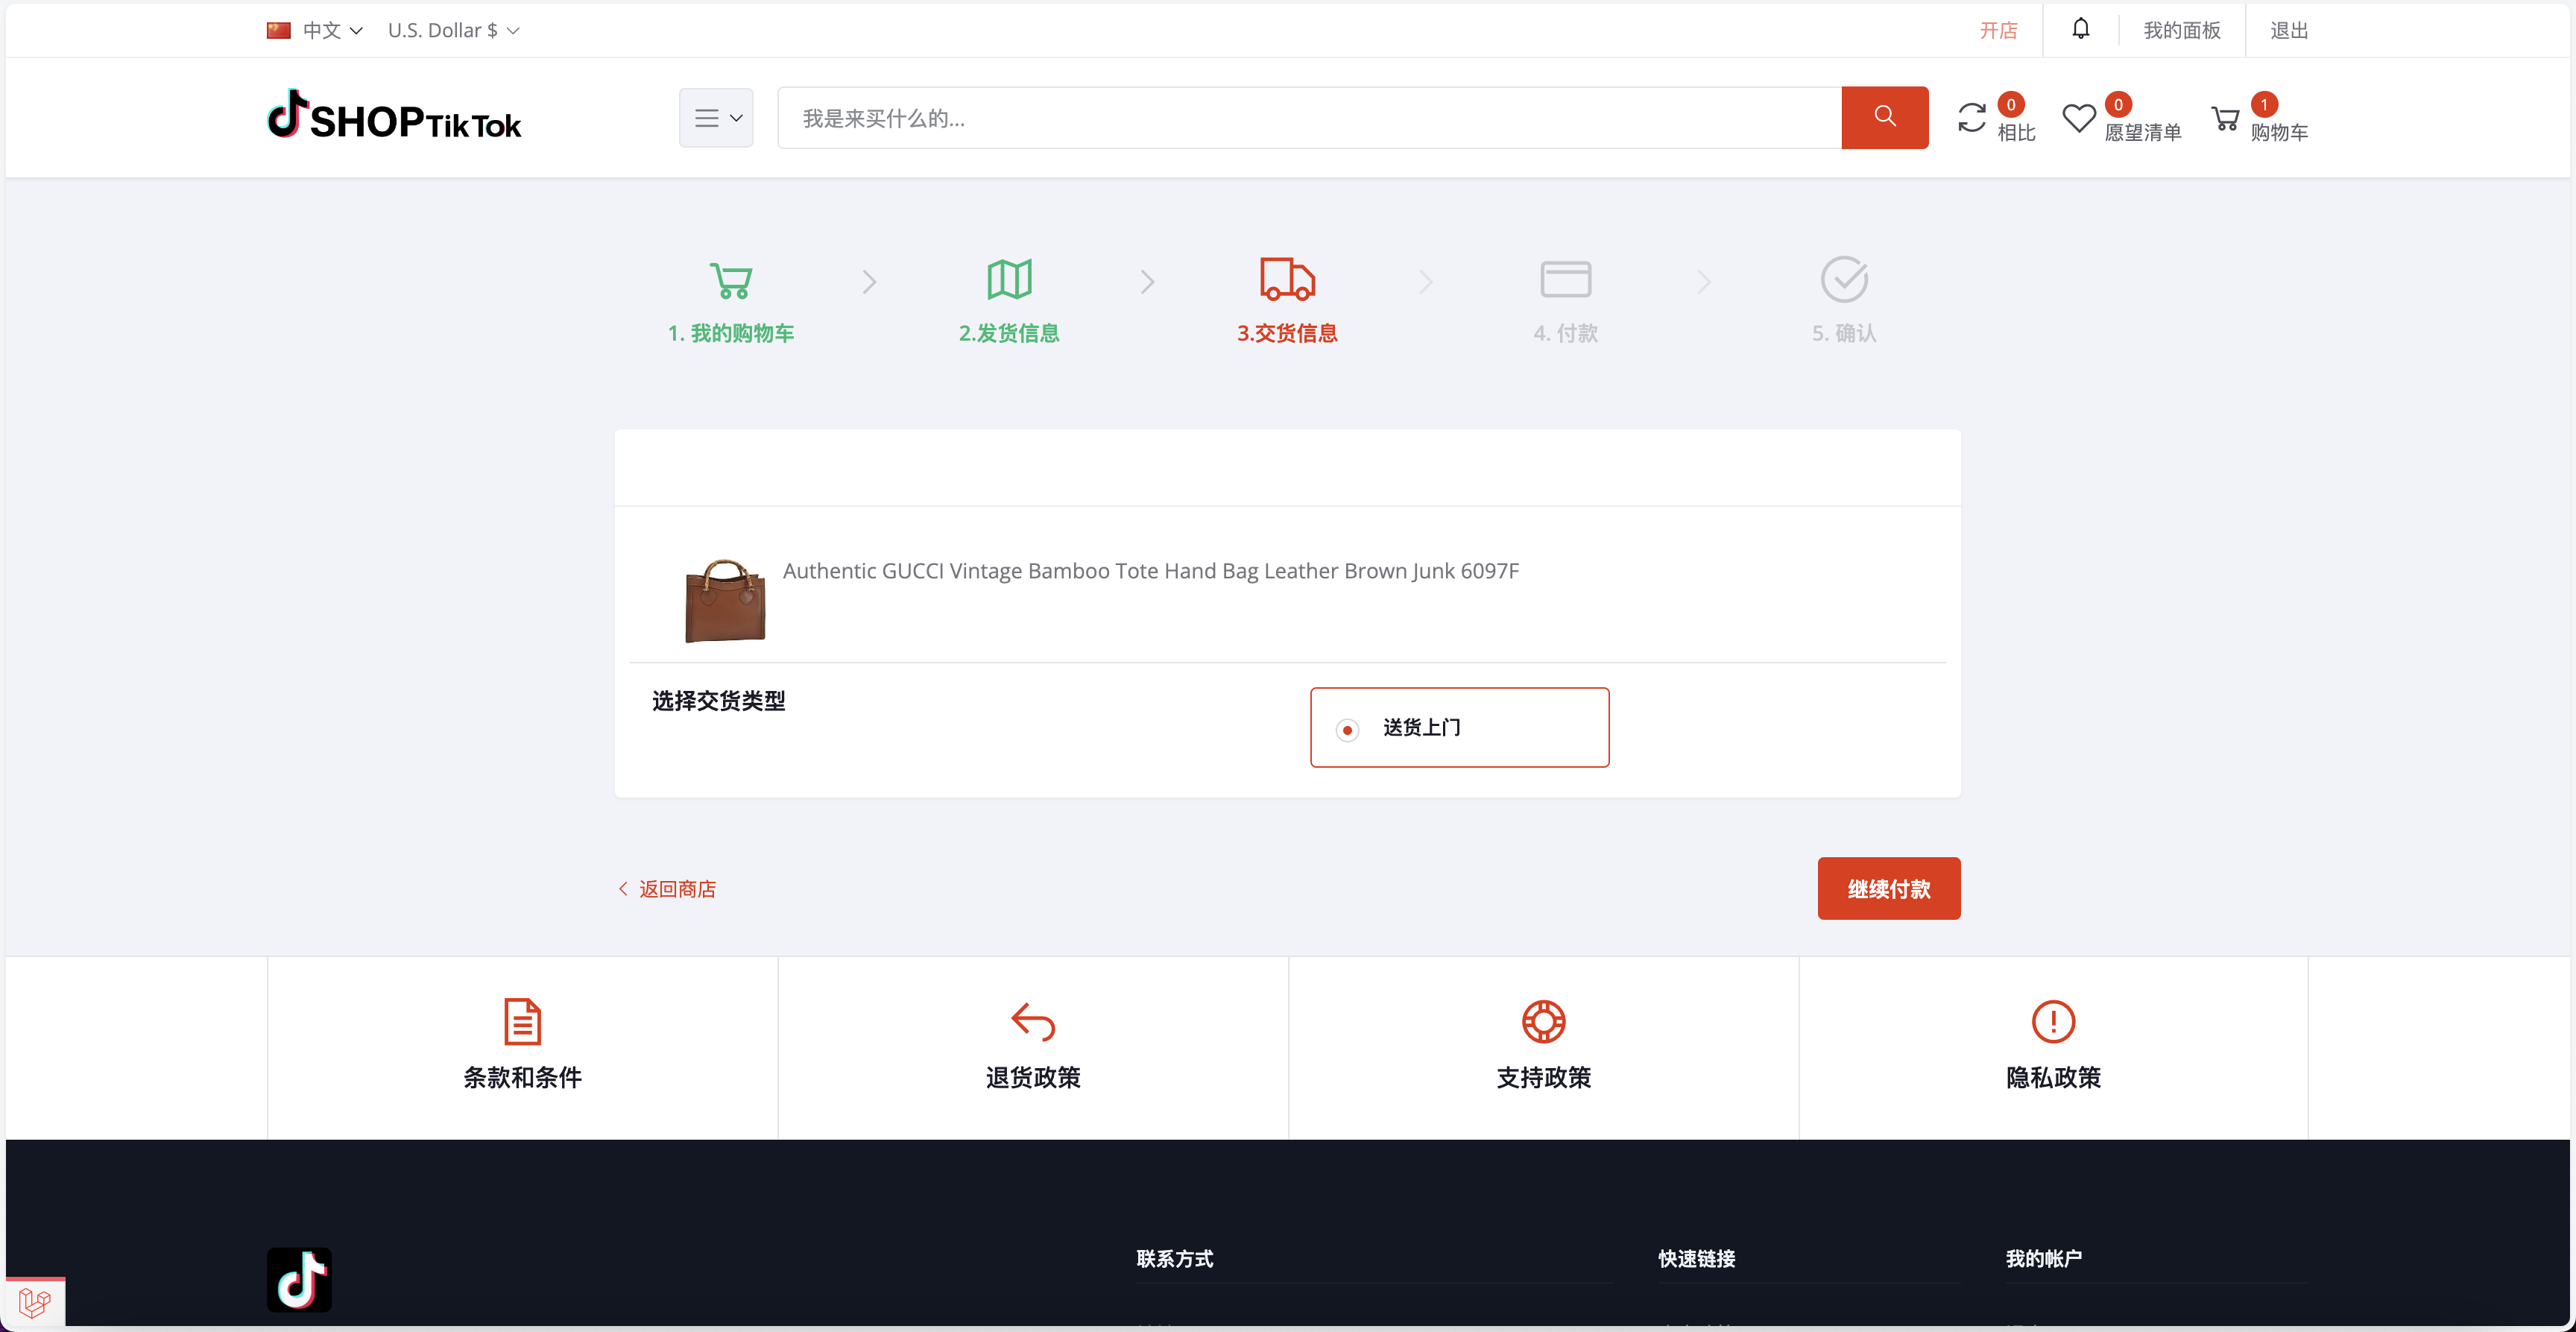The width and height of the screenshot is (2576, 1332).
Task: Click the terms document icon
Action: coord(522,1021)
